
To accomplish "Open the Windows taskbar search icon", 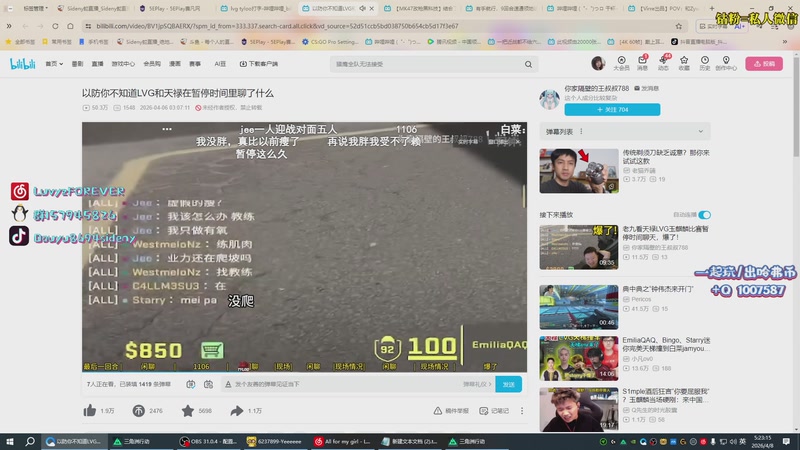I will [30, 441].
